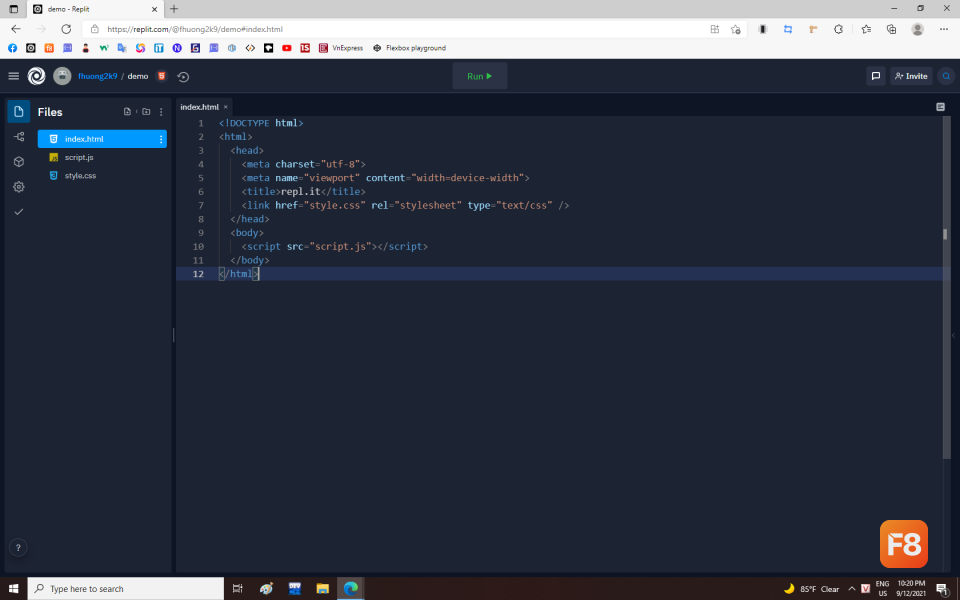Image resolution: width=960 pixels, height=600 pixels.
Task: Open the Packages cube sidebar icon
Action: tap(19, 162)
